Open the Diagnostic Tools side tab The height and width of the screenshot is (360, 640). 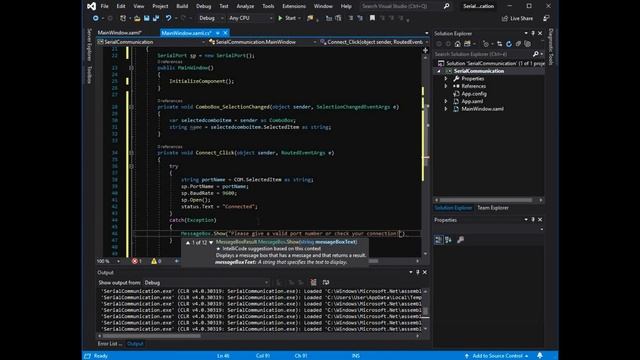click(551, 47)
